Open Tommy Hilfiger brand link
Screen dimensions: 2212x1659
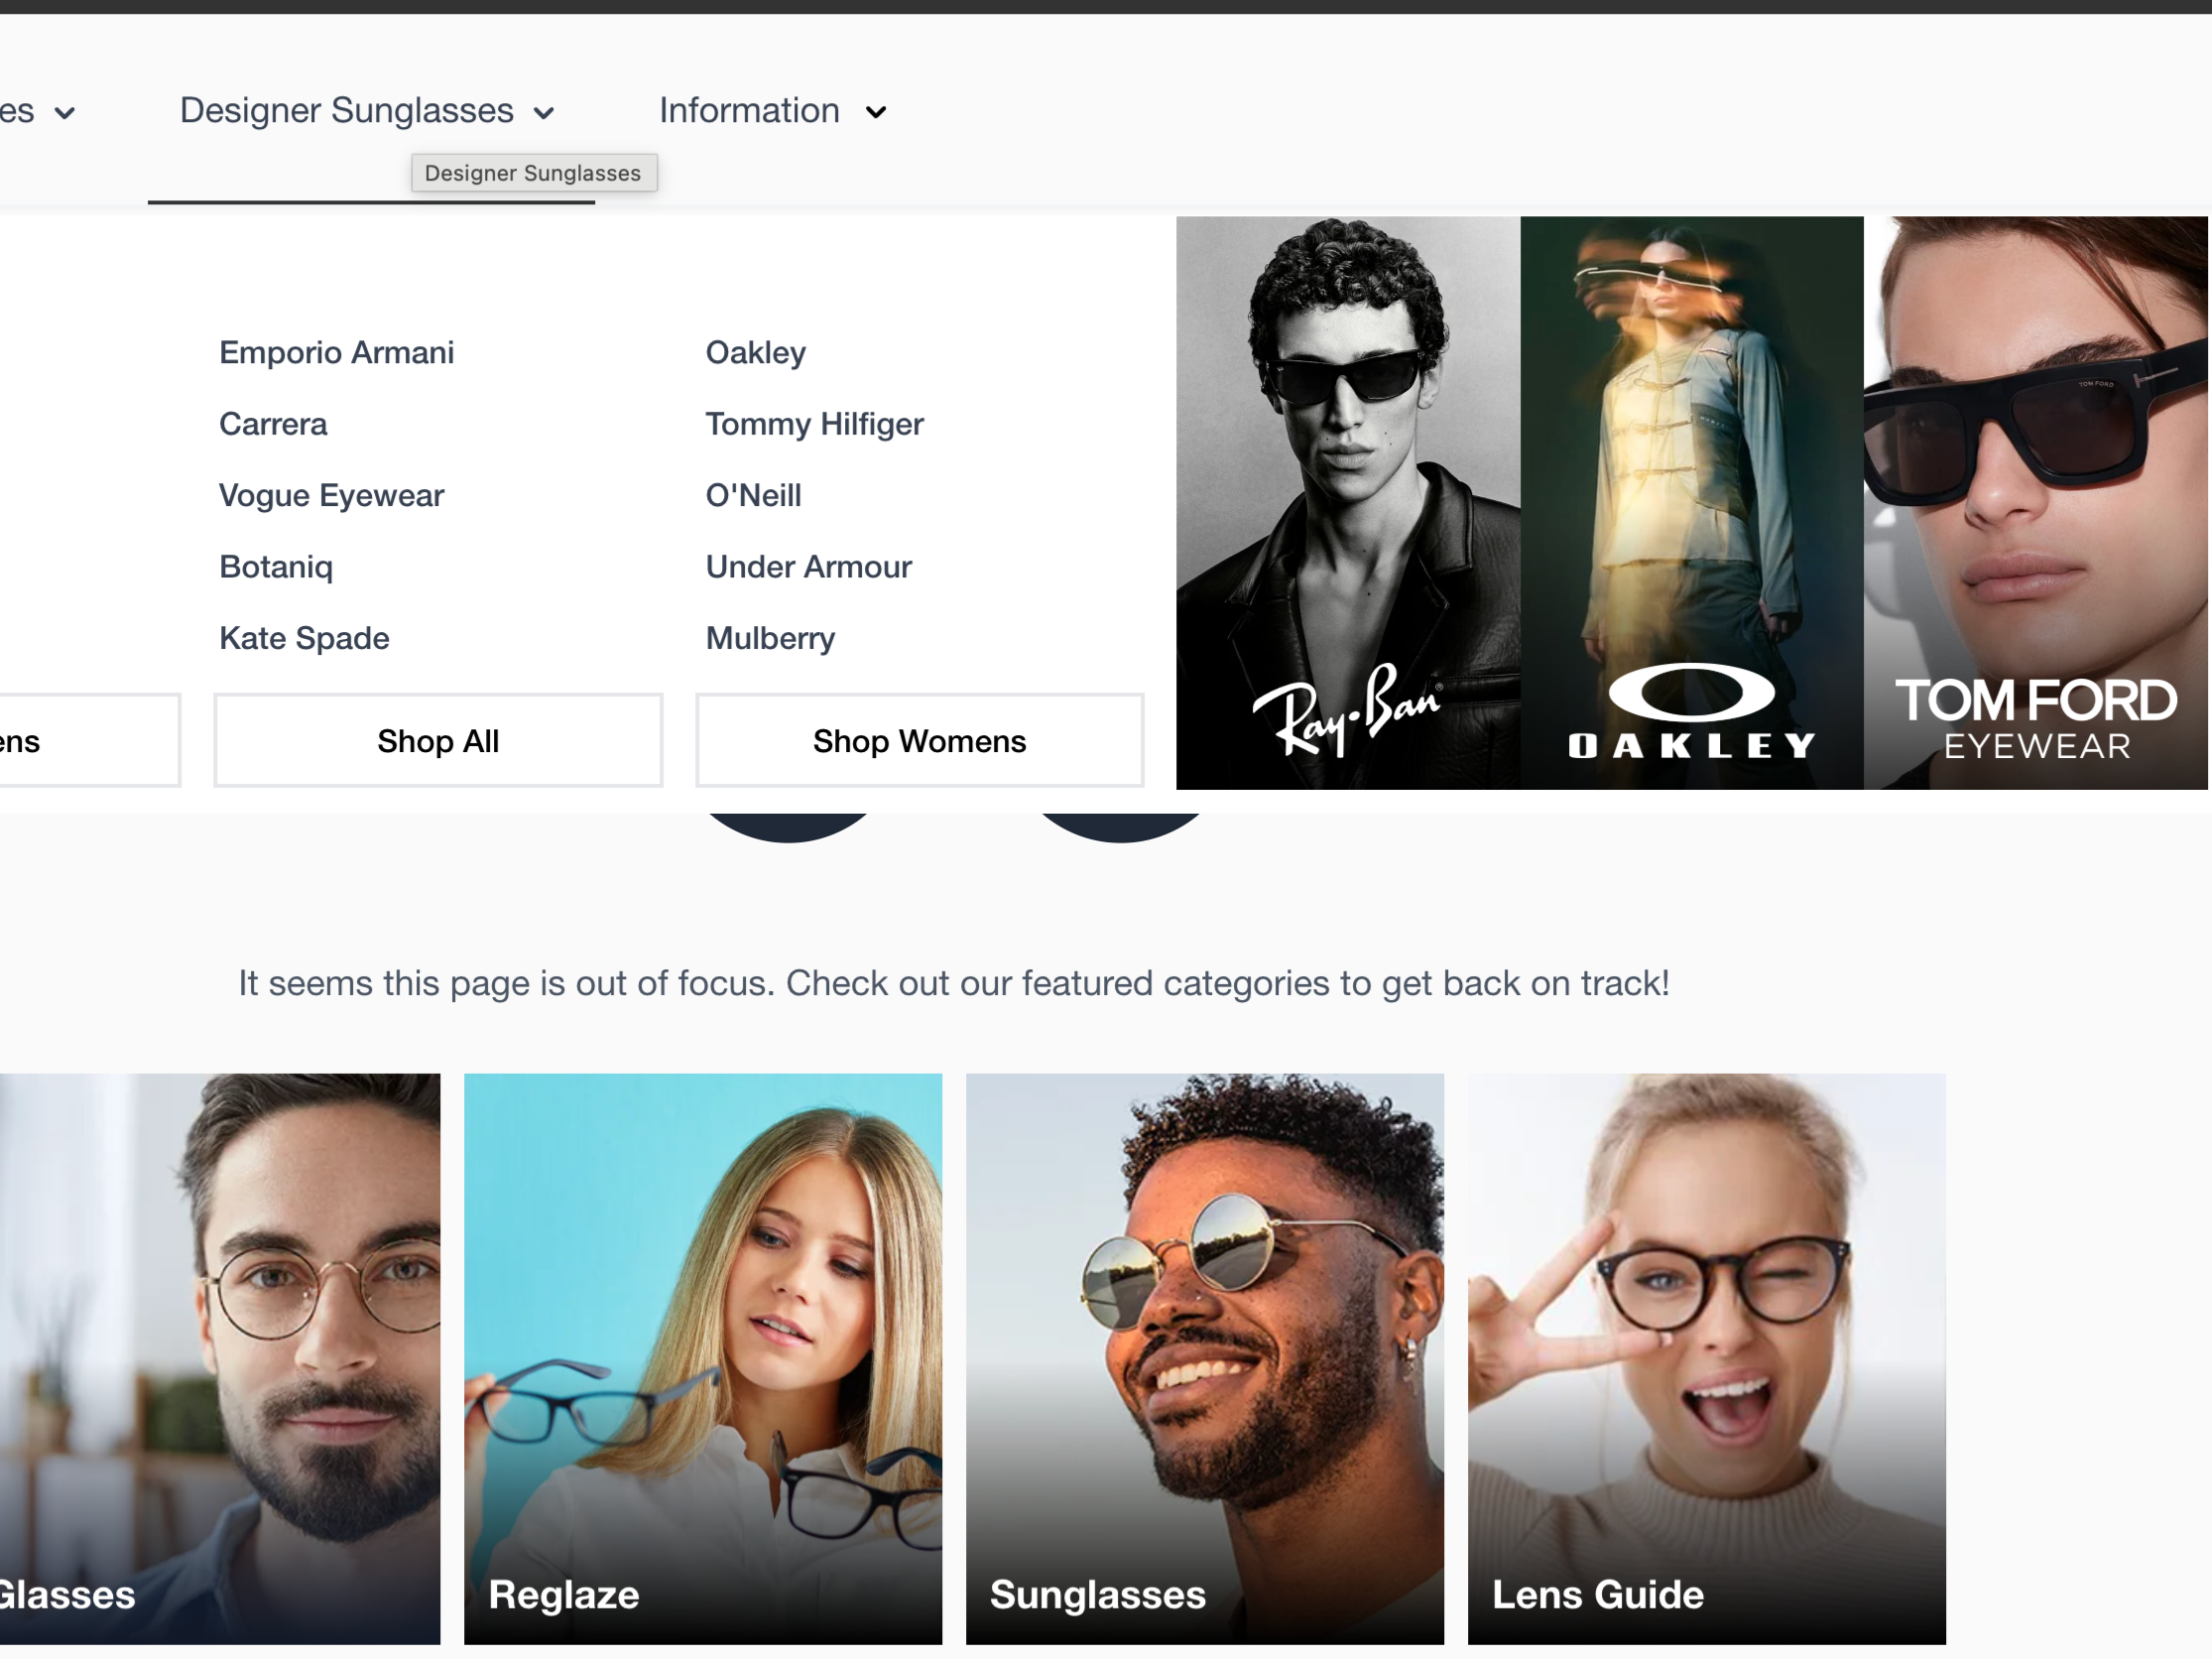(814, 424)
